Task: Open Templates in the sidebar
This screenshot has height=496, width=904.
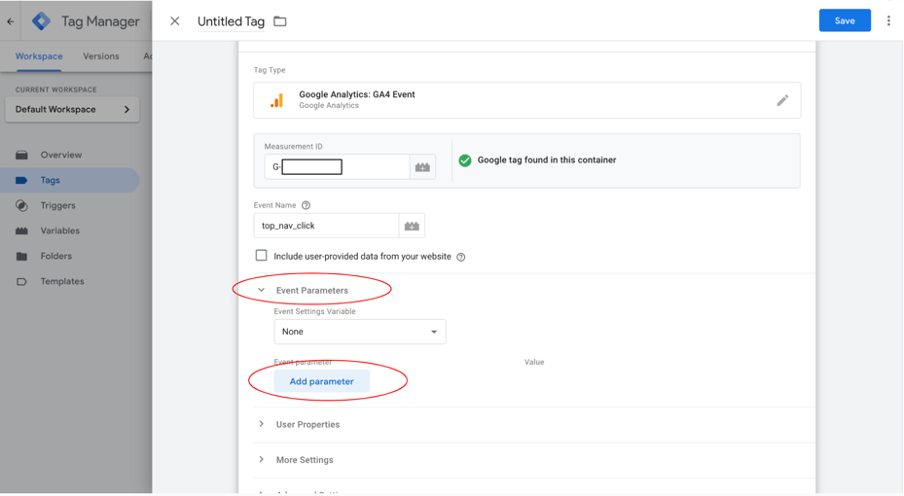Action: click(62, 281)
